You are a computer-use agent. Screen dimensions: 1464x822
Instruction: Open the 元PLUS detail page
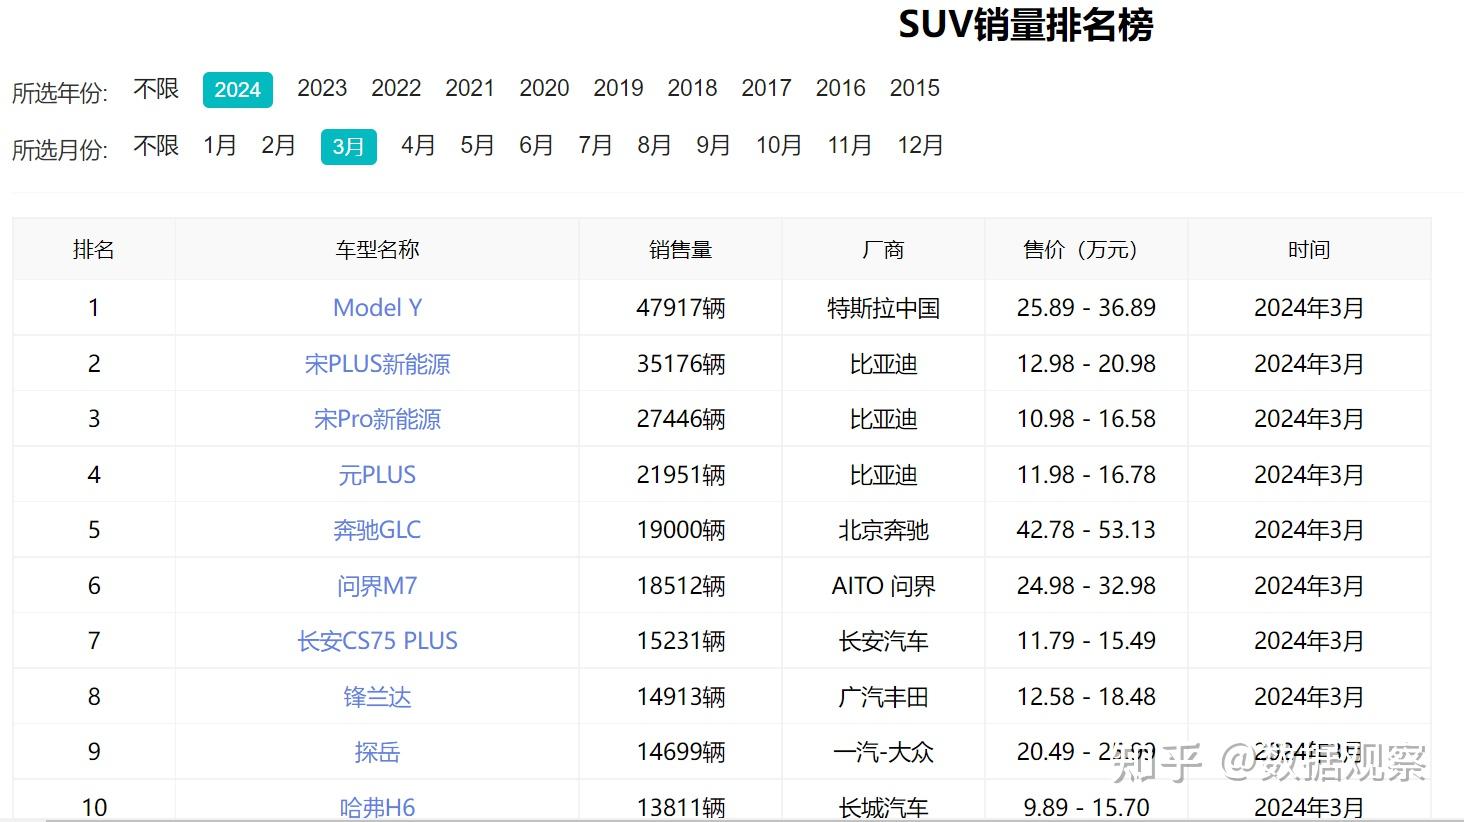[x=377, y=474]
